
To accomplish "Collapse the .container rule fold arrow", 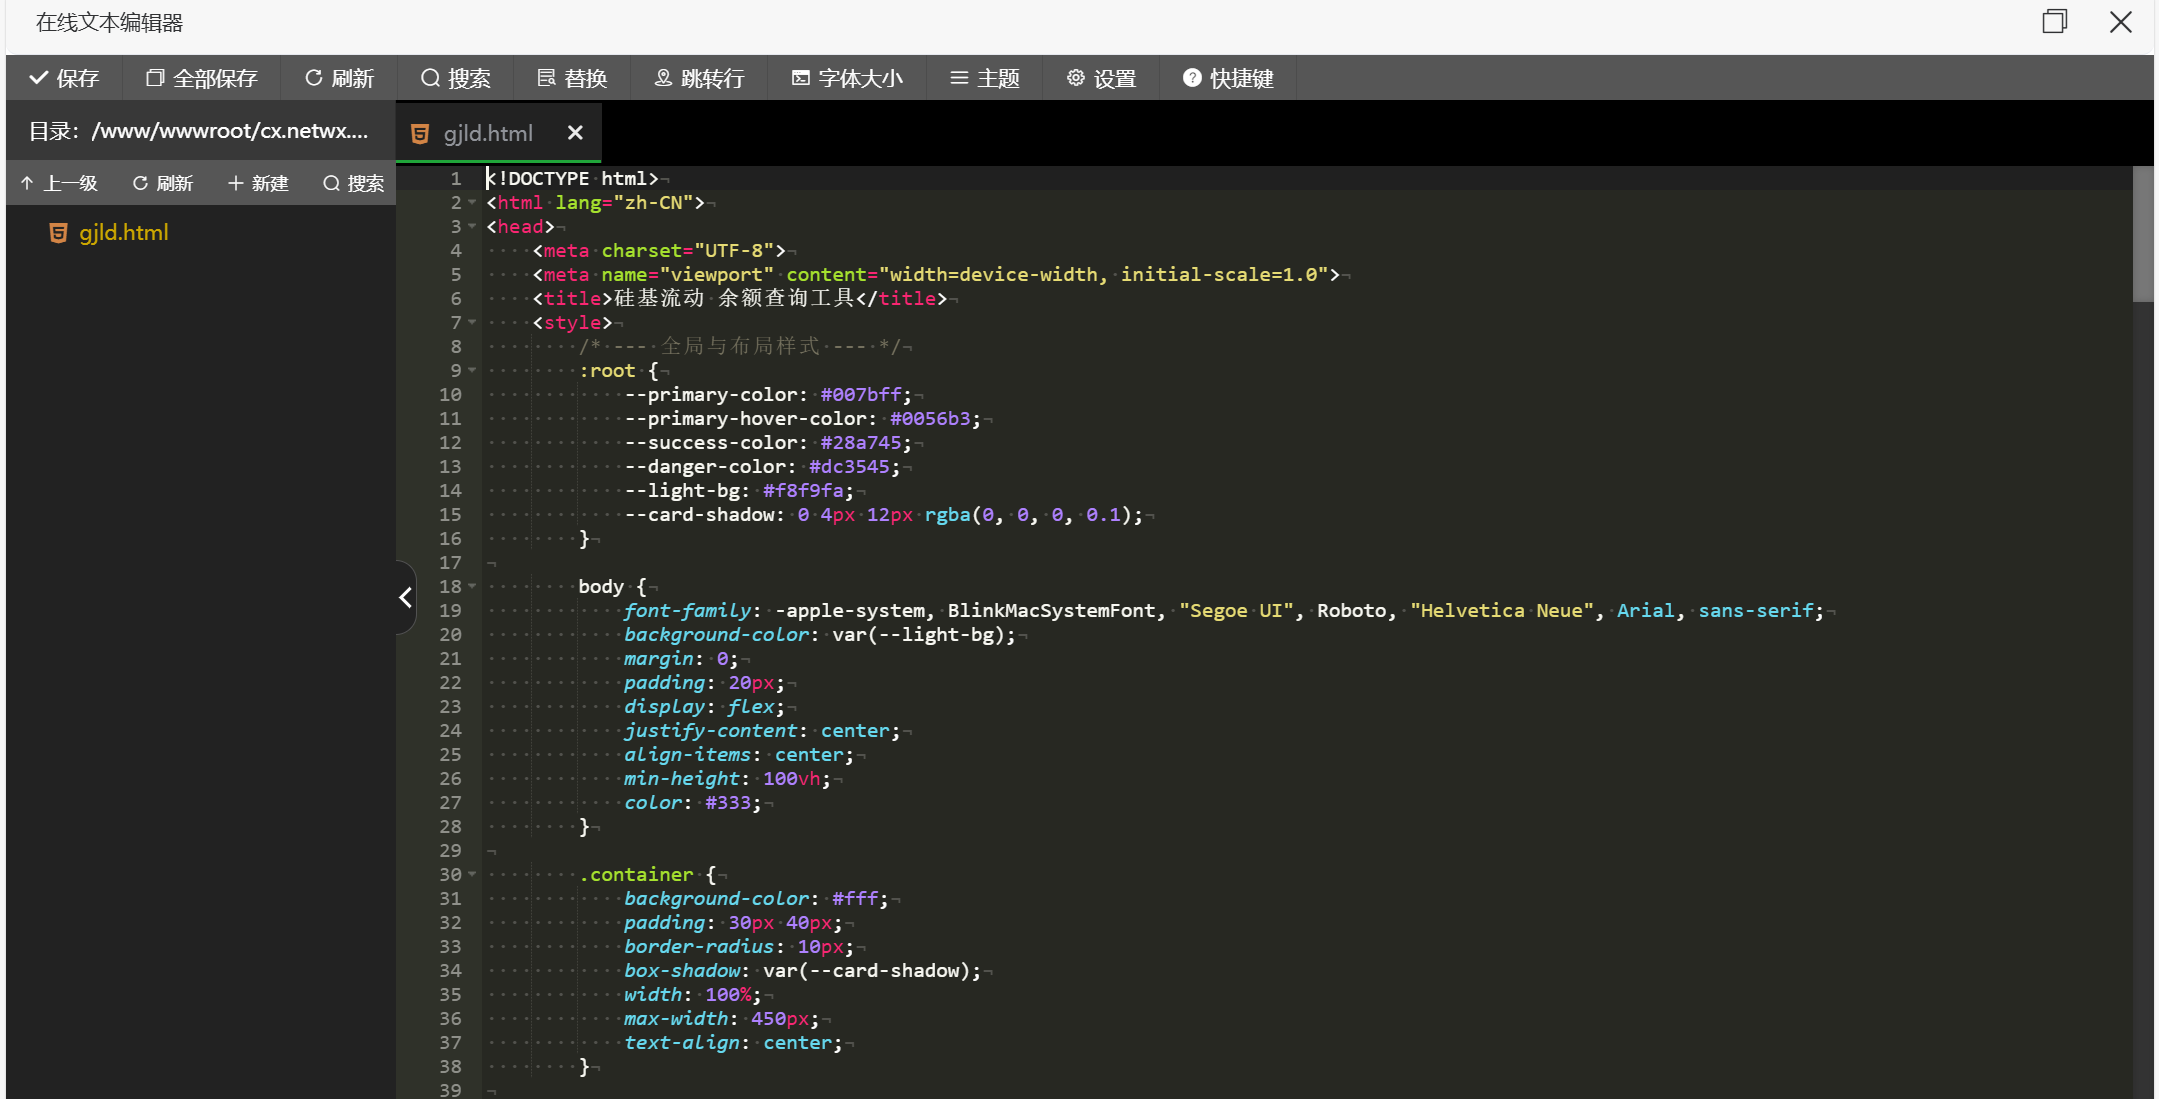I will click(471, 874).
